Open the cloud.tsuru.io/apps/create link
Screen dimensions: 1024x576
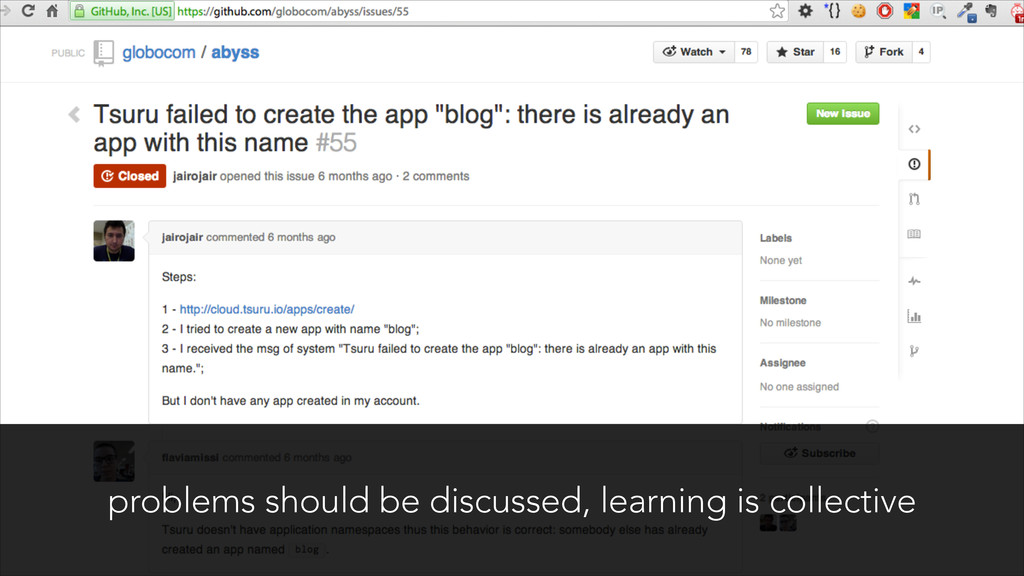266,309
